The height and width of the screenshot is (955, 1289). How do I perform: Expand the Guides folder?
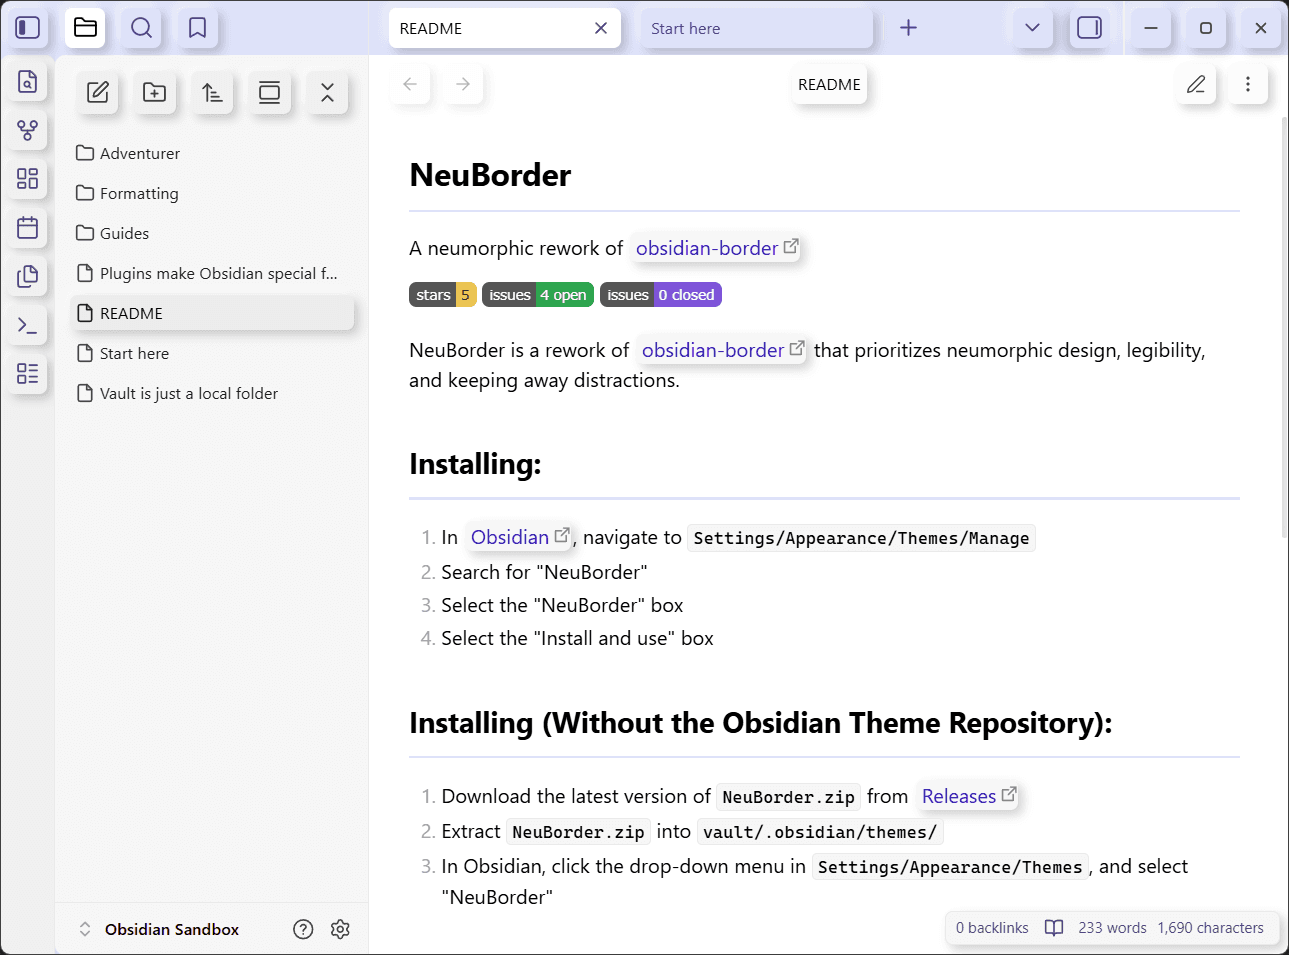213,233
